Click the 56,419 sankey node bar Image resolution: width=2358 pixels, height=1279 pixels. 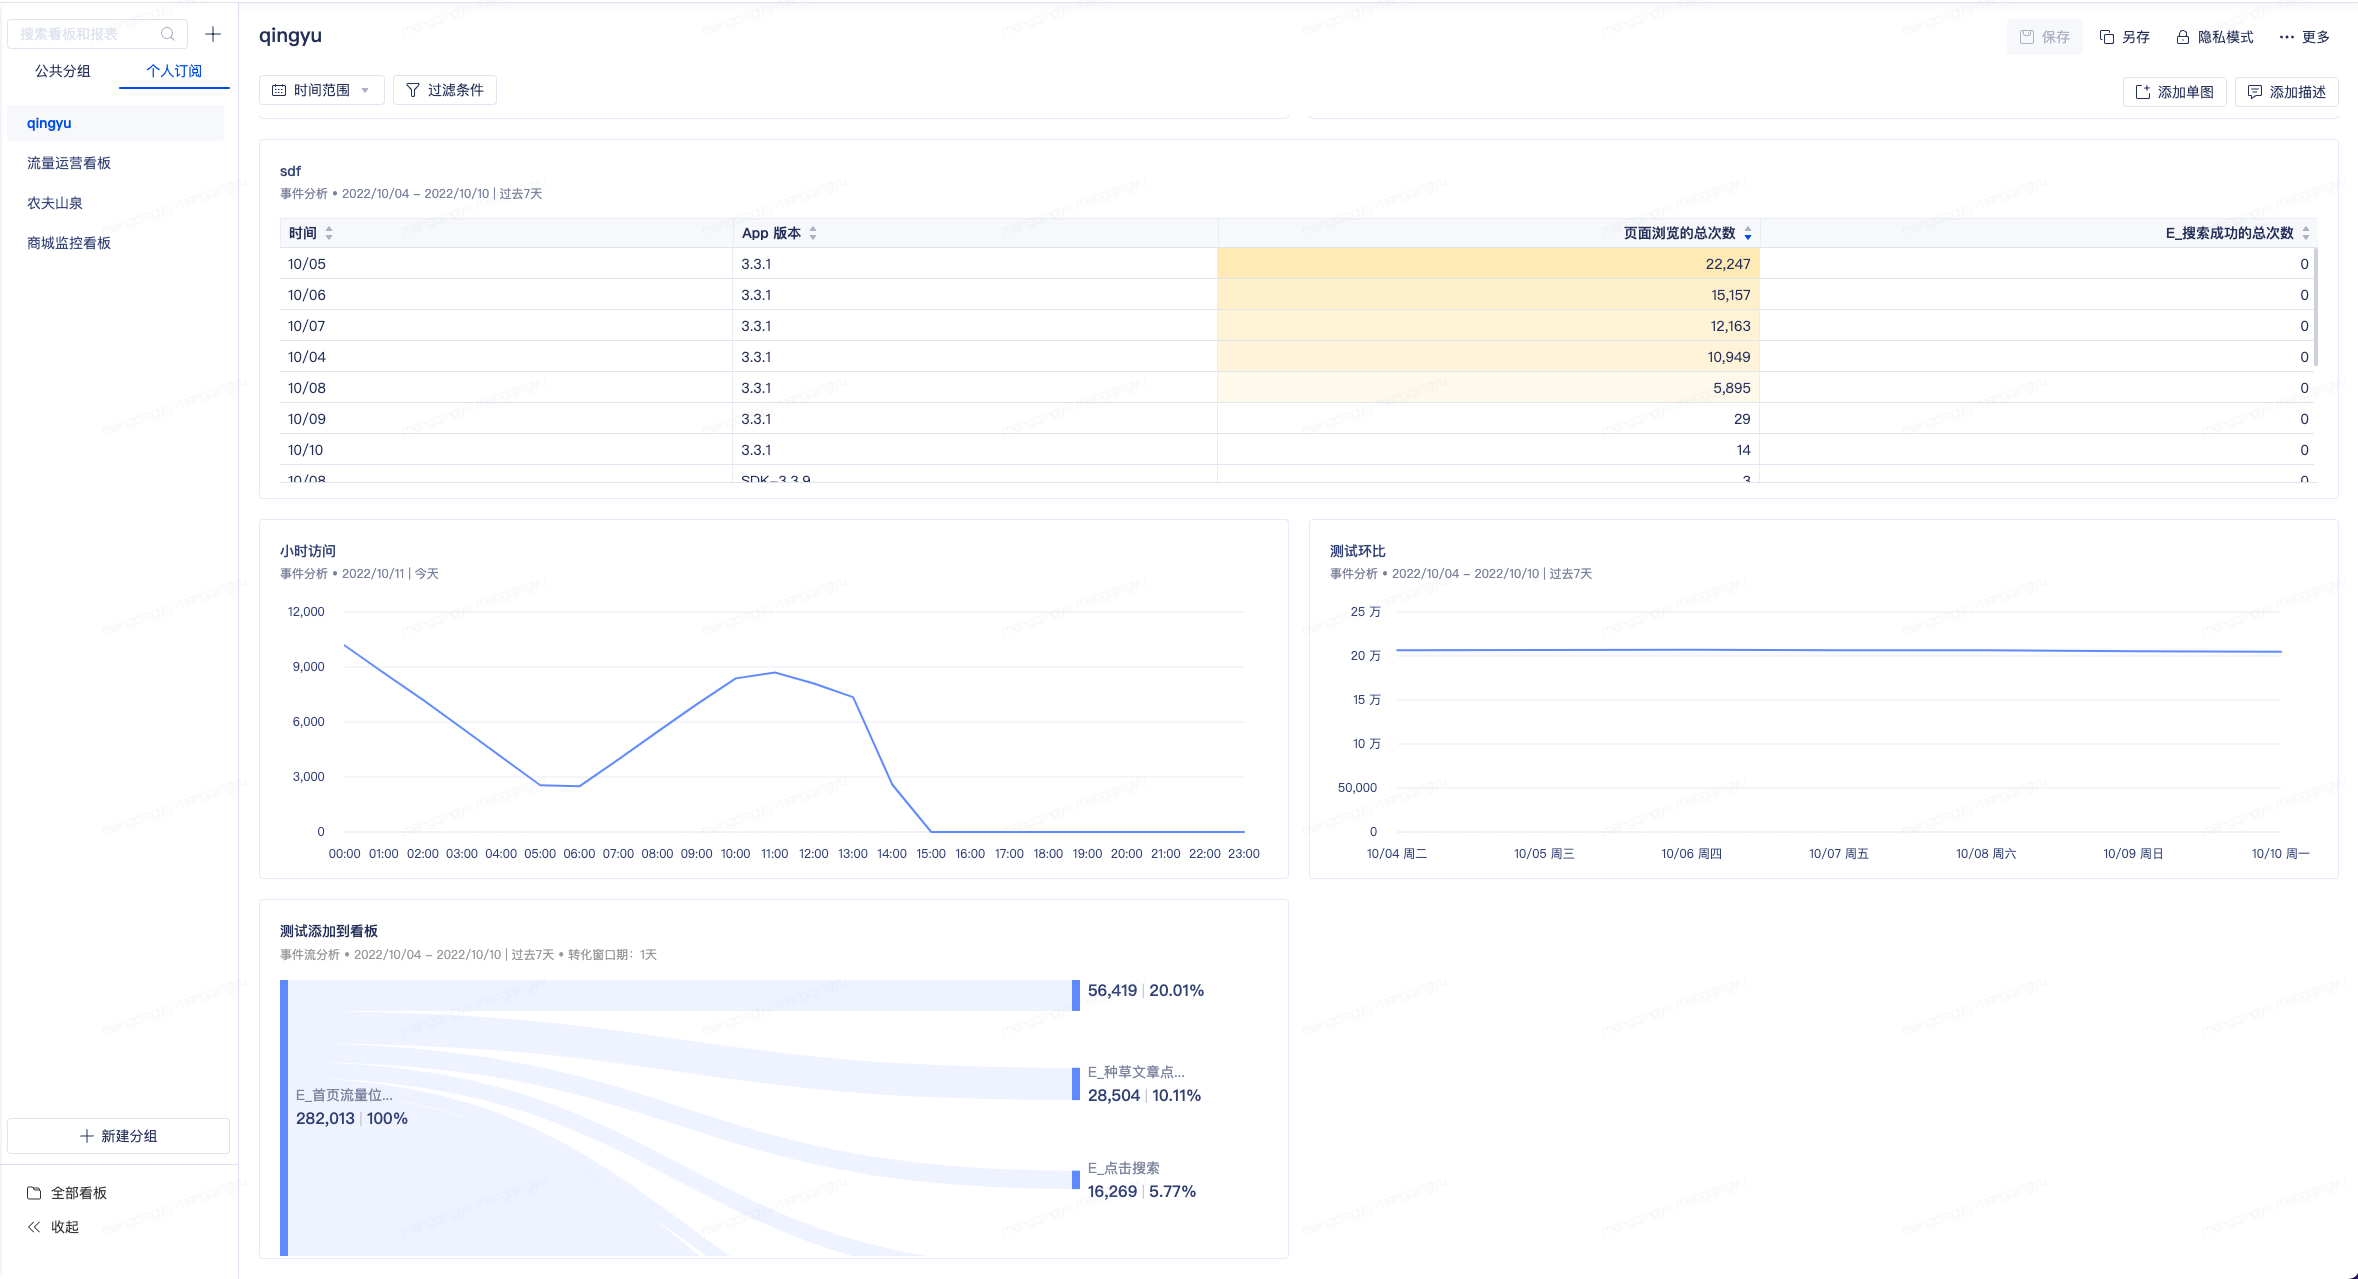coord(1076,996)
